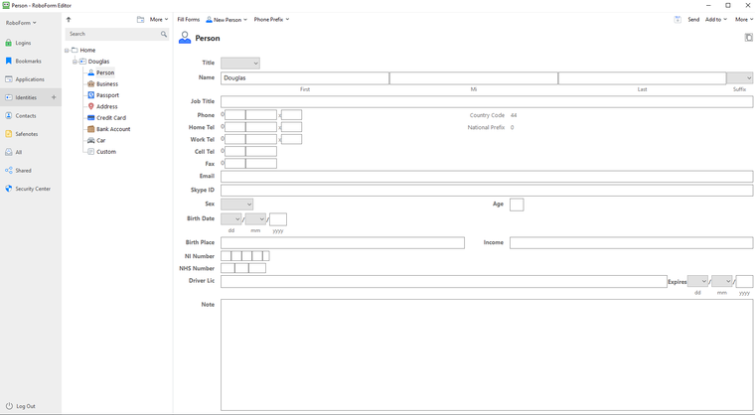Open the Title dropdown
Image resolution: width=755 pixels, height=415 pixels.
point(240,63)
